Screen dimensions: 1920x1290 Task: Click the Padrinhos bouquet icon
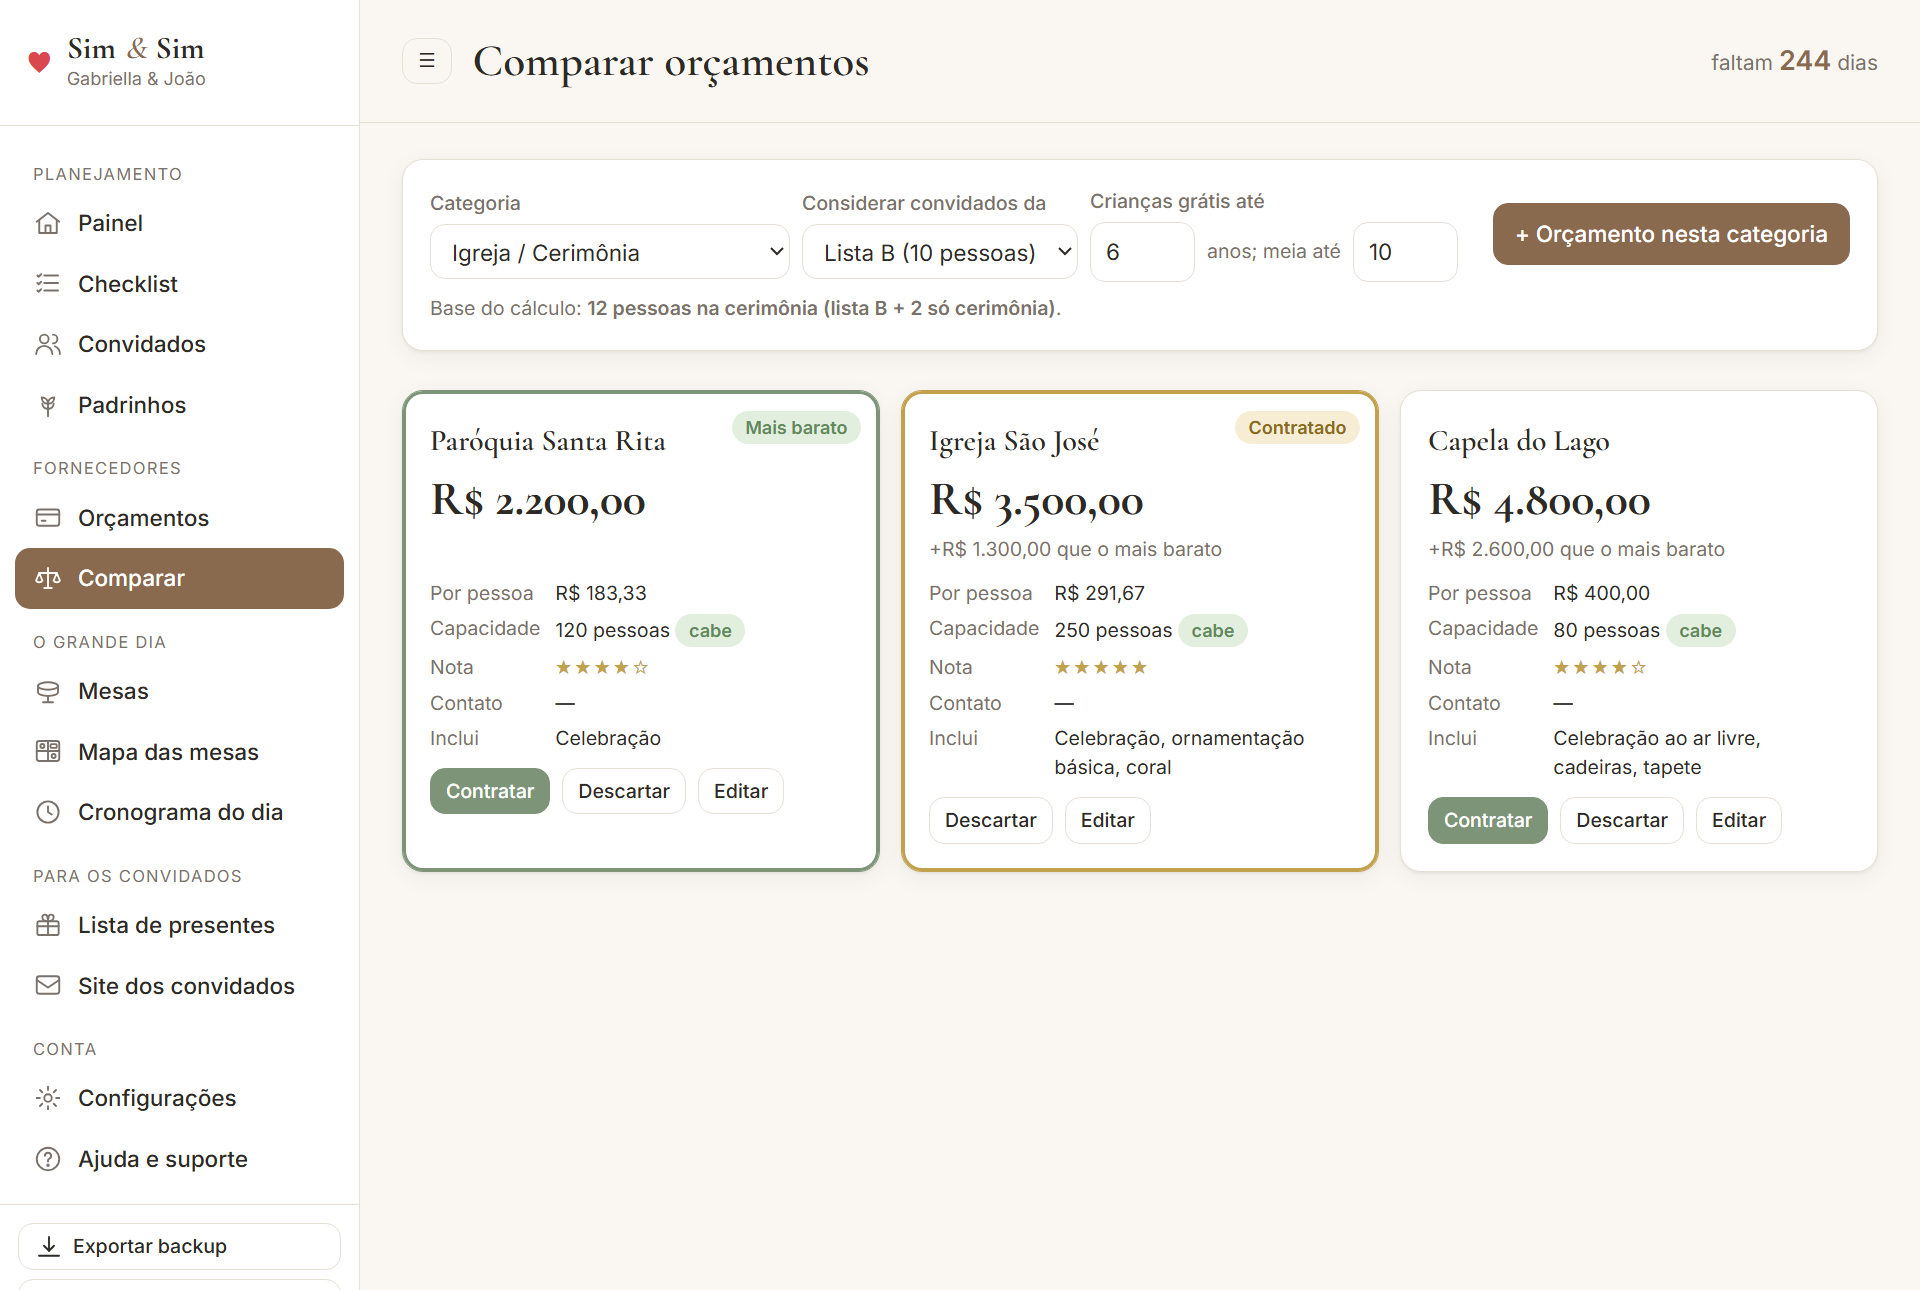point(48,405)
